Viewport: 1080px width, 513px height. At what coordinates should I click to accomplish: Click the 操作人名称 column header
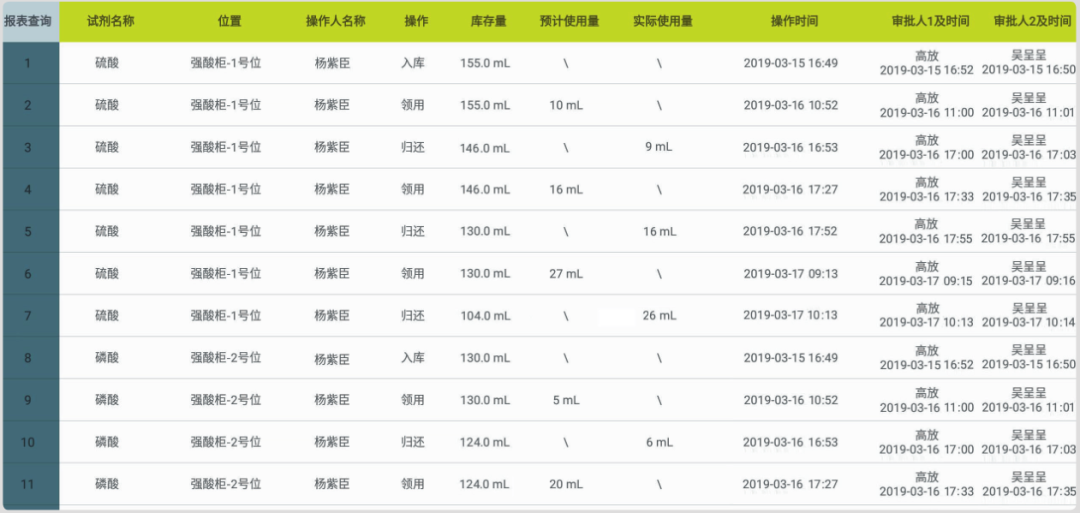point(335,21)
